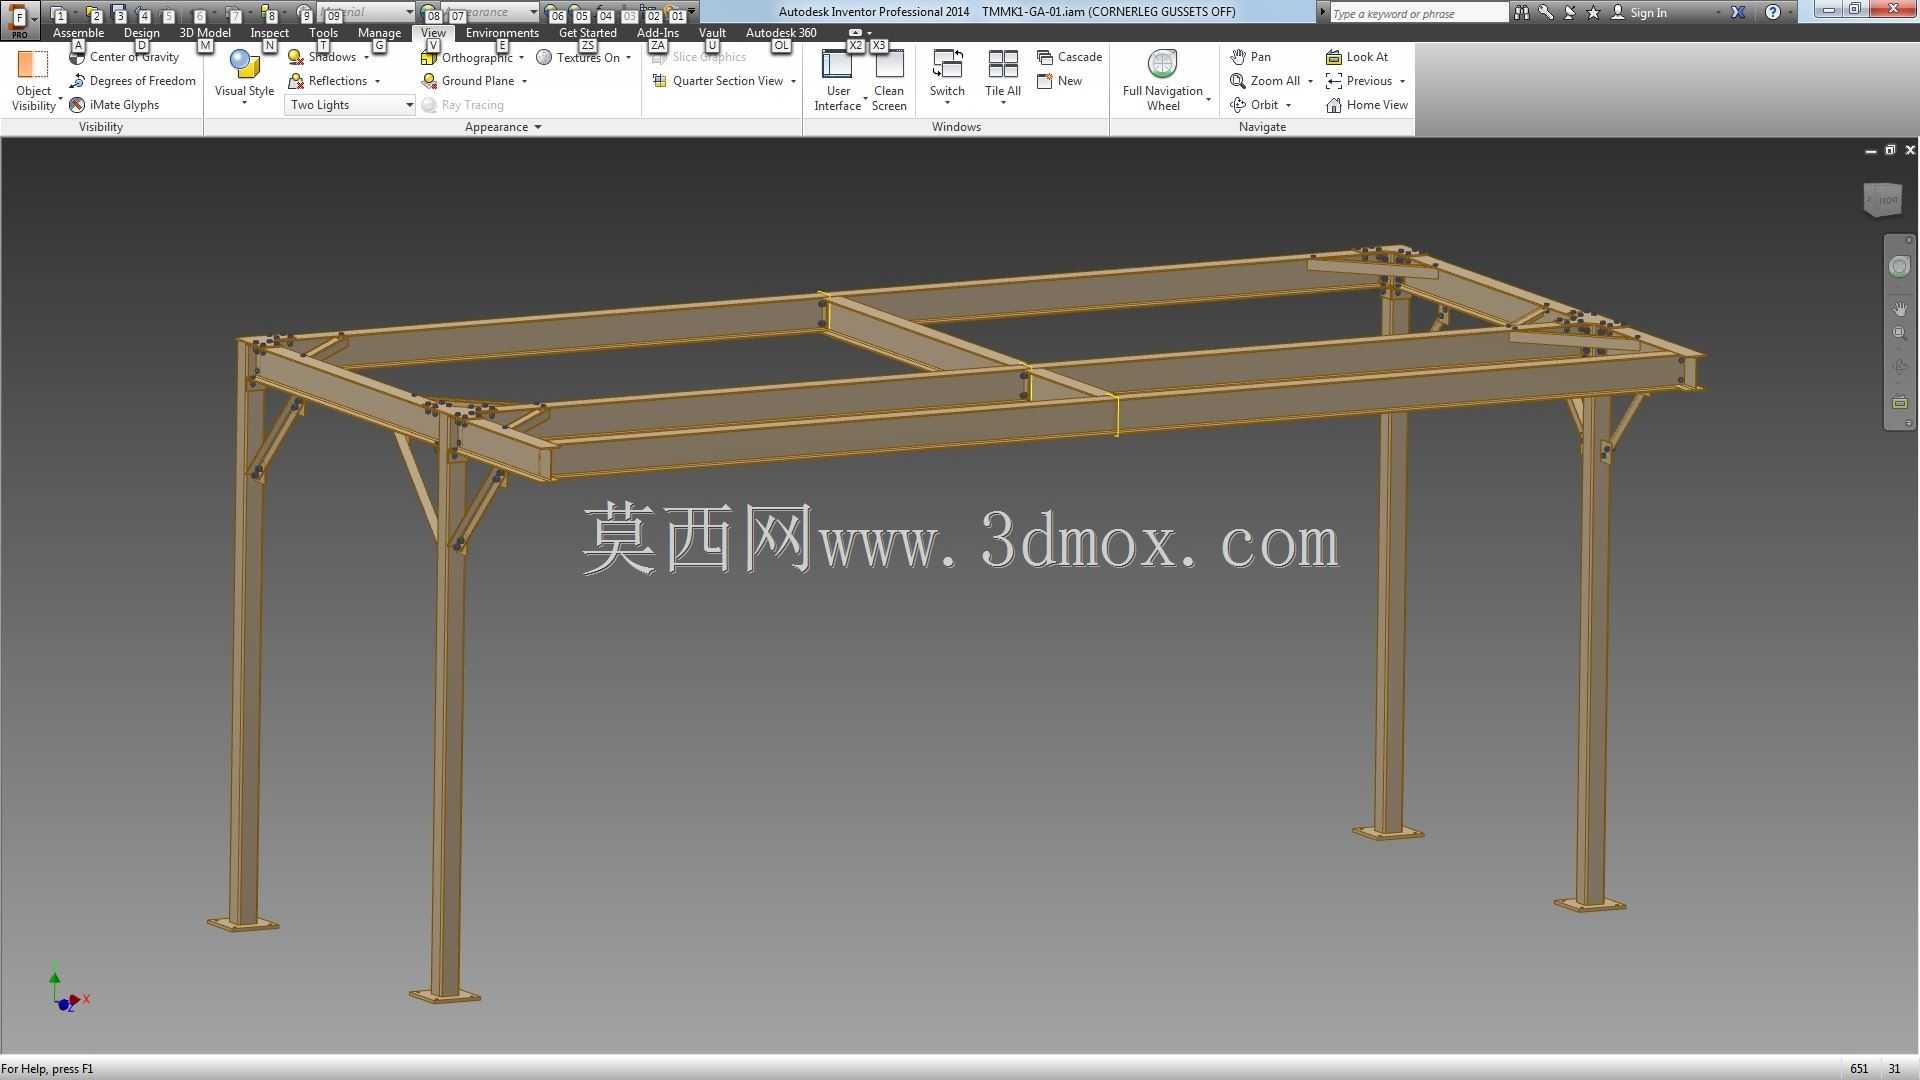Open the Manage ribbon tab

[x=379, y=33]
